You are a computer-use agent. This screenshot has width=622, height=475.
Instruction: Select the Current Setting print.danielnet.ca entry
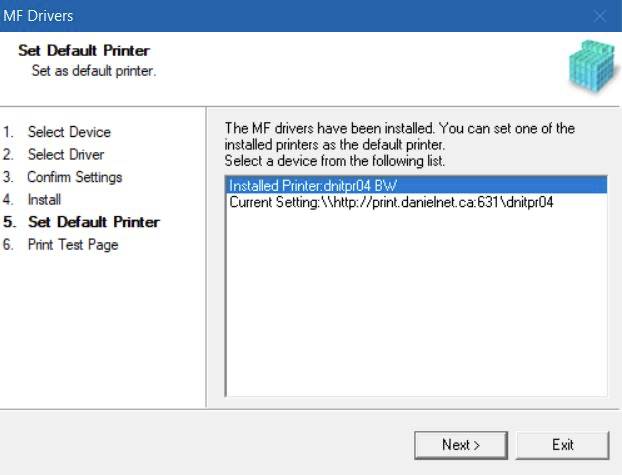tap(391, 202)
